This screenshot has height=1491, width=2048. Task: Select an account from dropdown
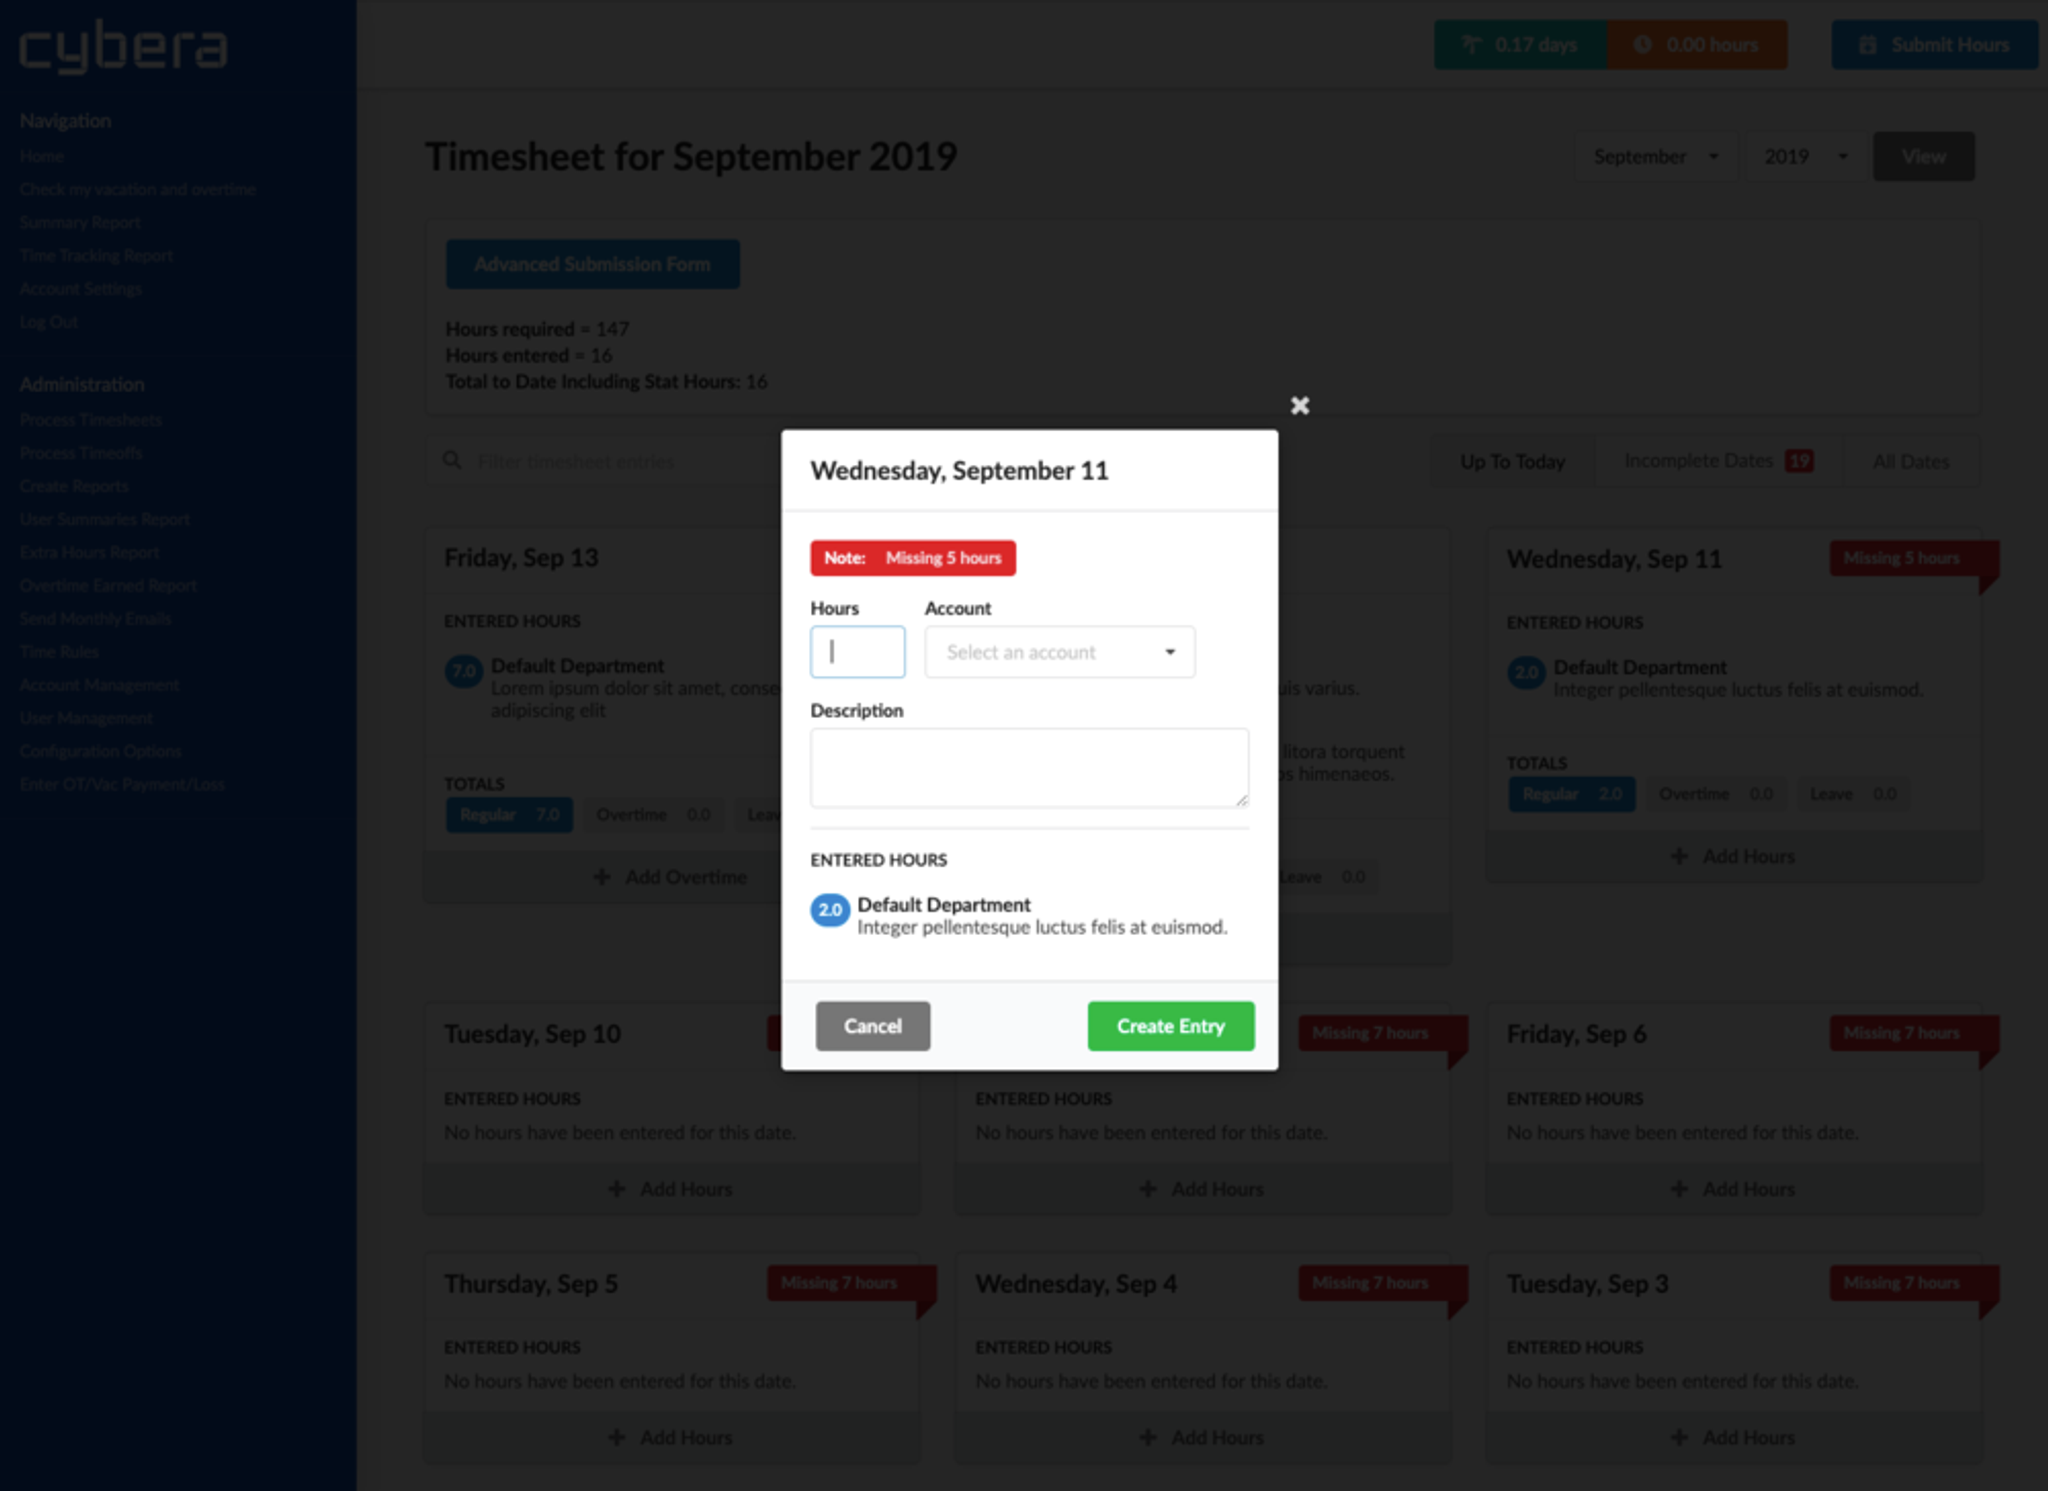click(x=1057, y=650)
